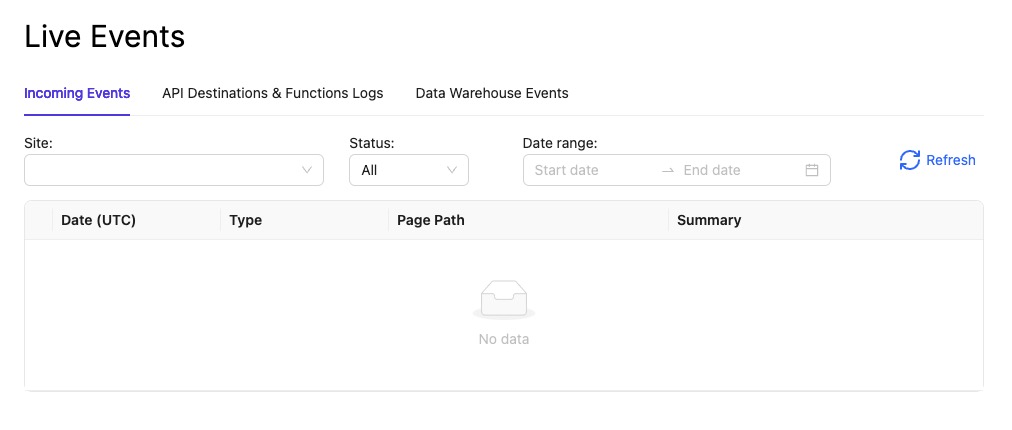
Task: Expand the Status dropdown chevron
Action: [x=452, y=170]
